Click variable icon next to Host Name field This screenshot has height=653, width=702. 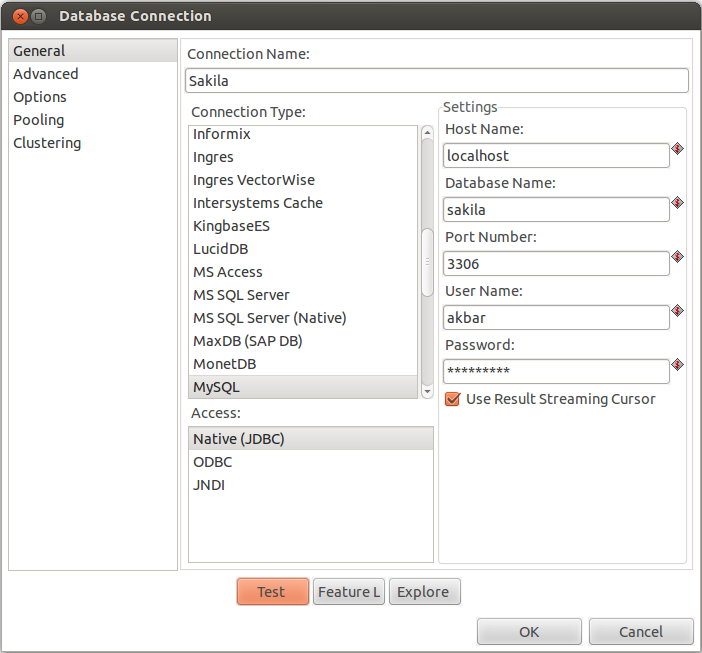click(677, 149)
